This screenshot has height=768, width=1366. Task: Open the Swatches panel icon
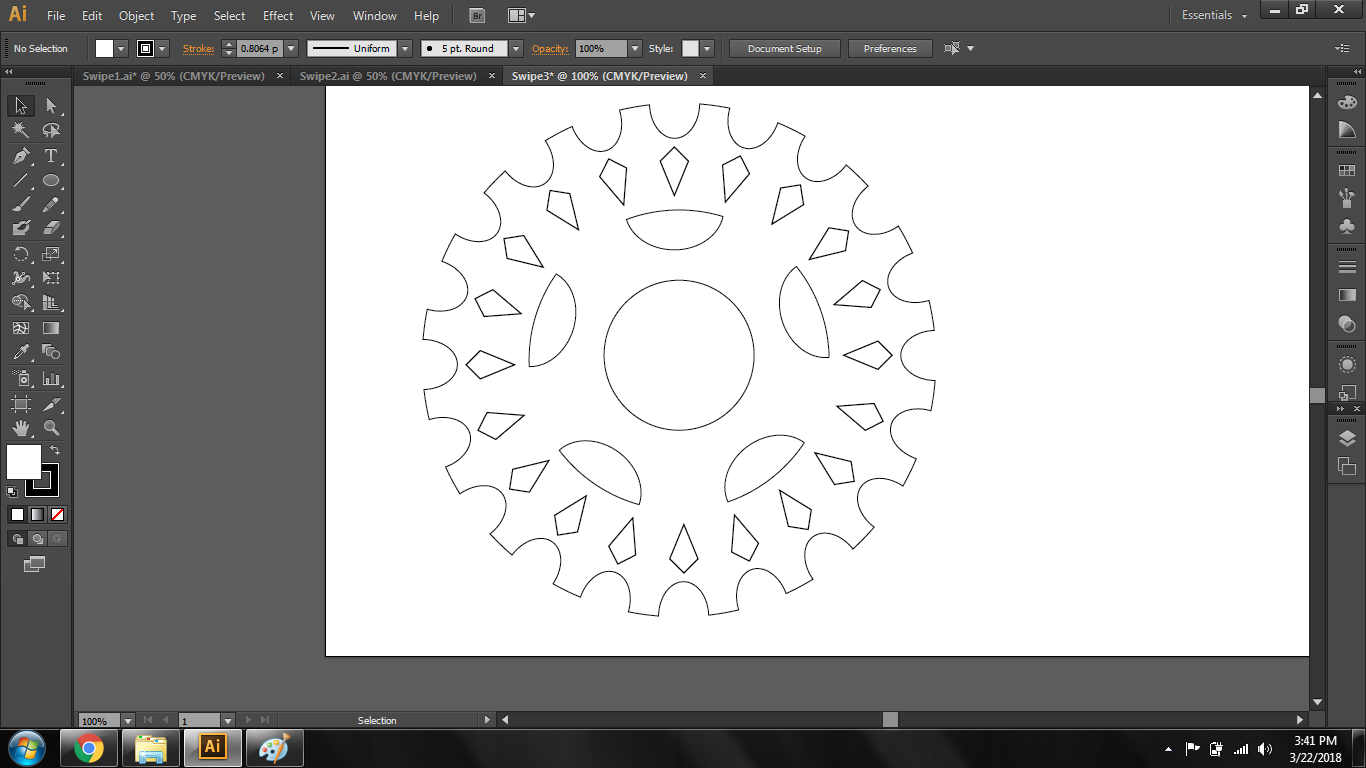(x=1347, y=171)
